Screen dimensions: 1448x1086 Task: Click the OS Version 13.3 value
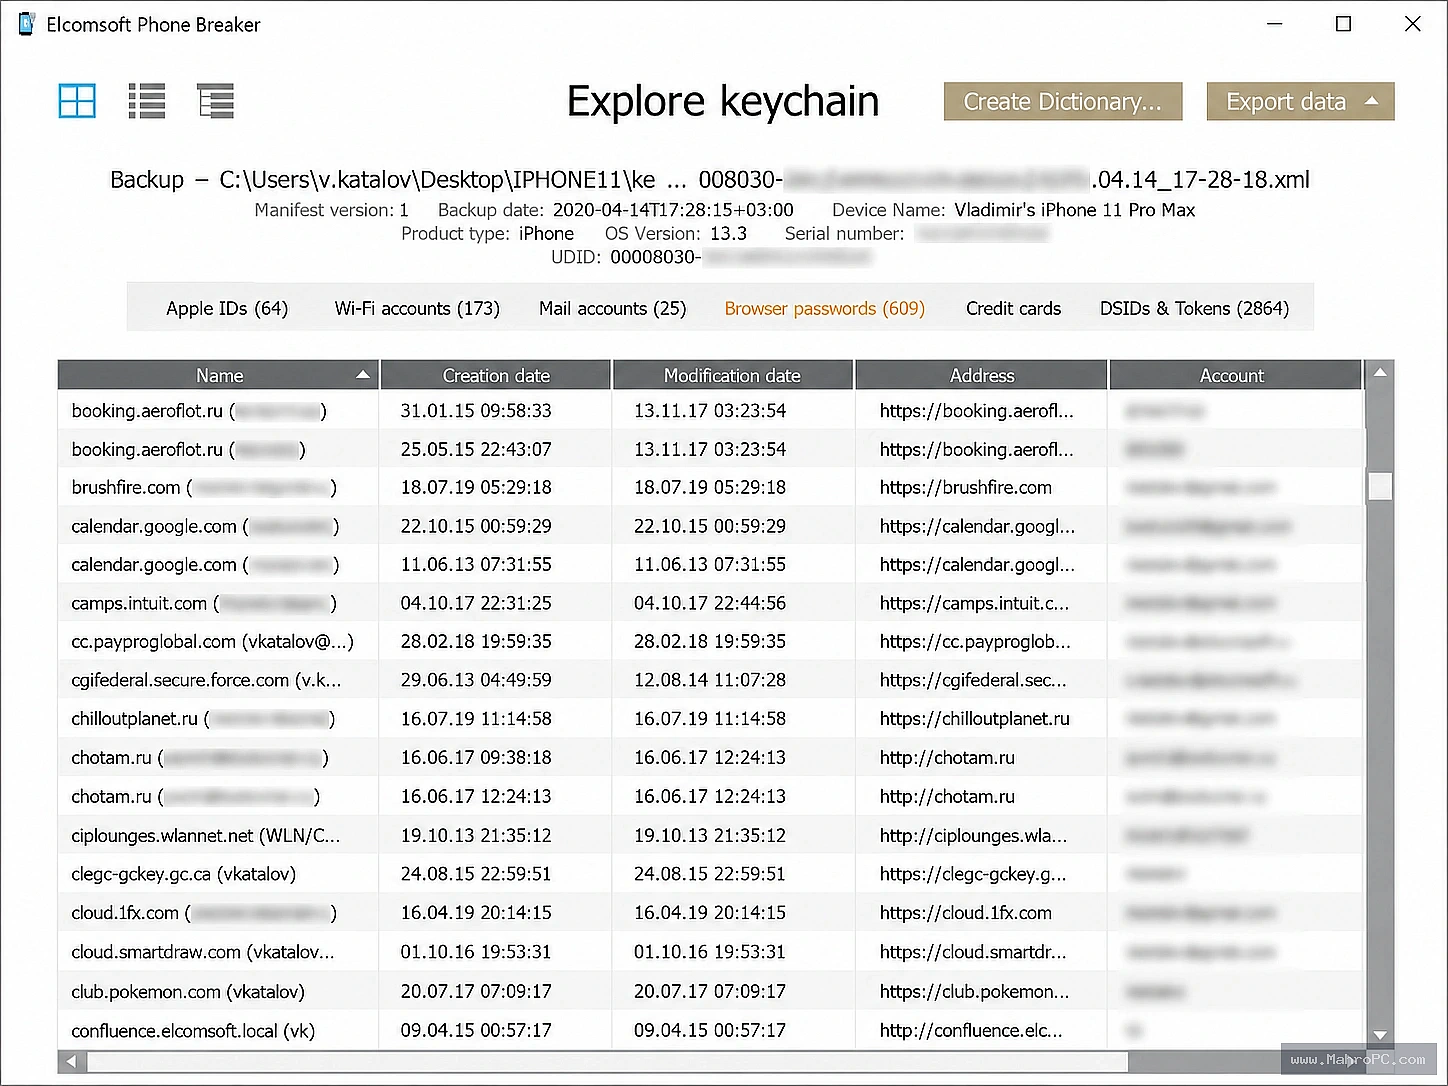728,233
